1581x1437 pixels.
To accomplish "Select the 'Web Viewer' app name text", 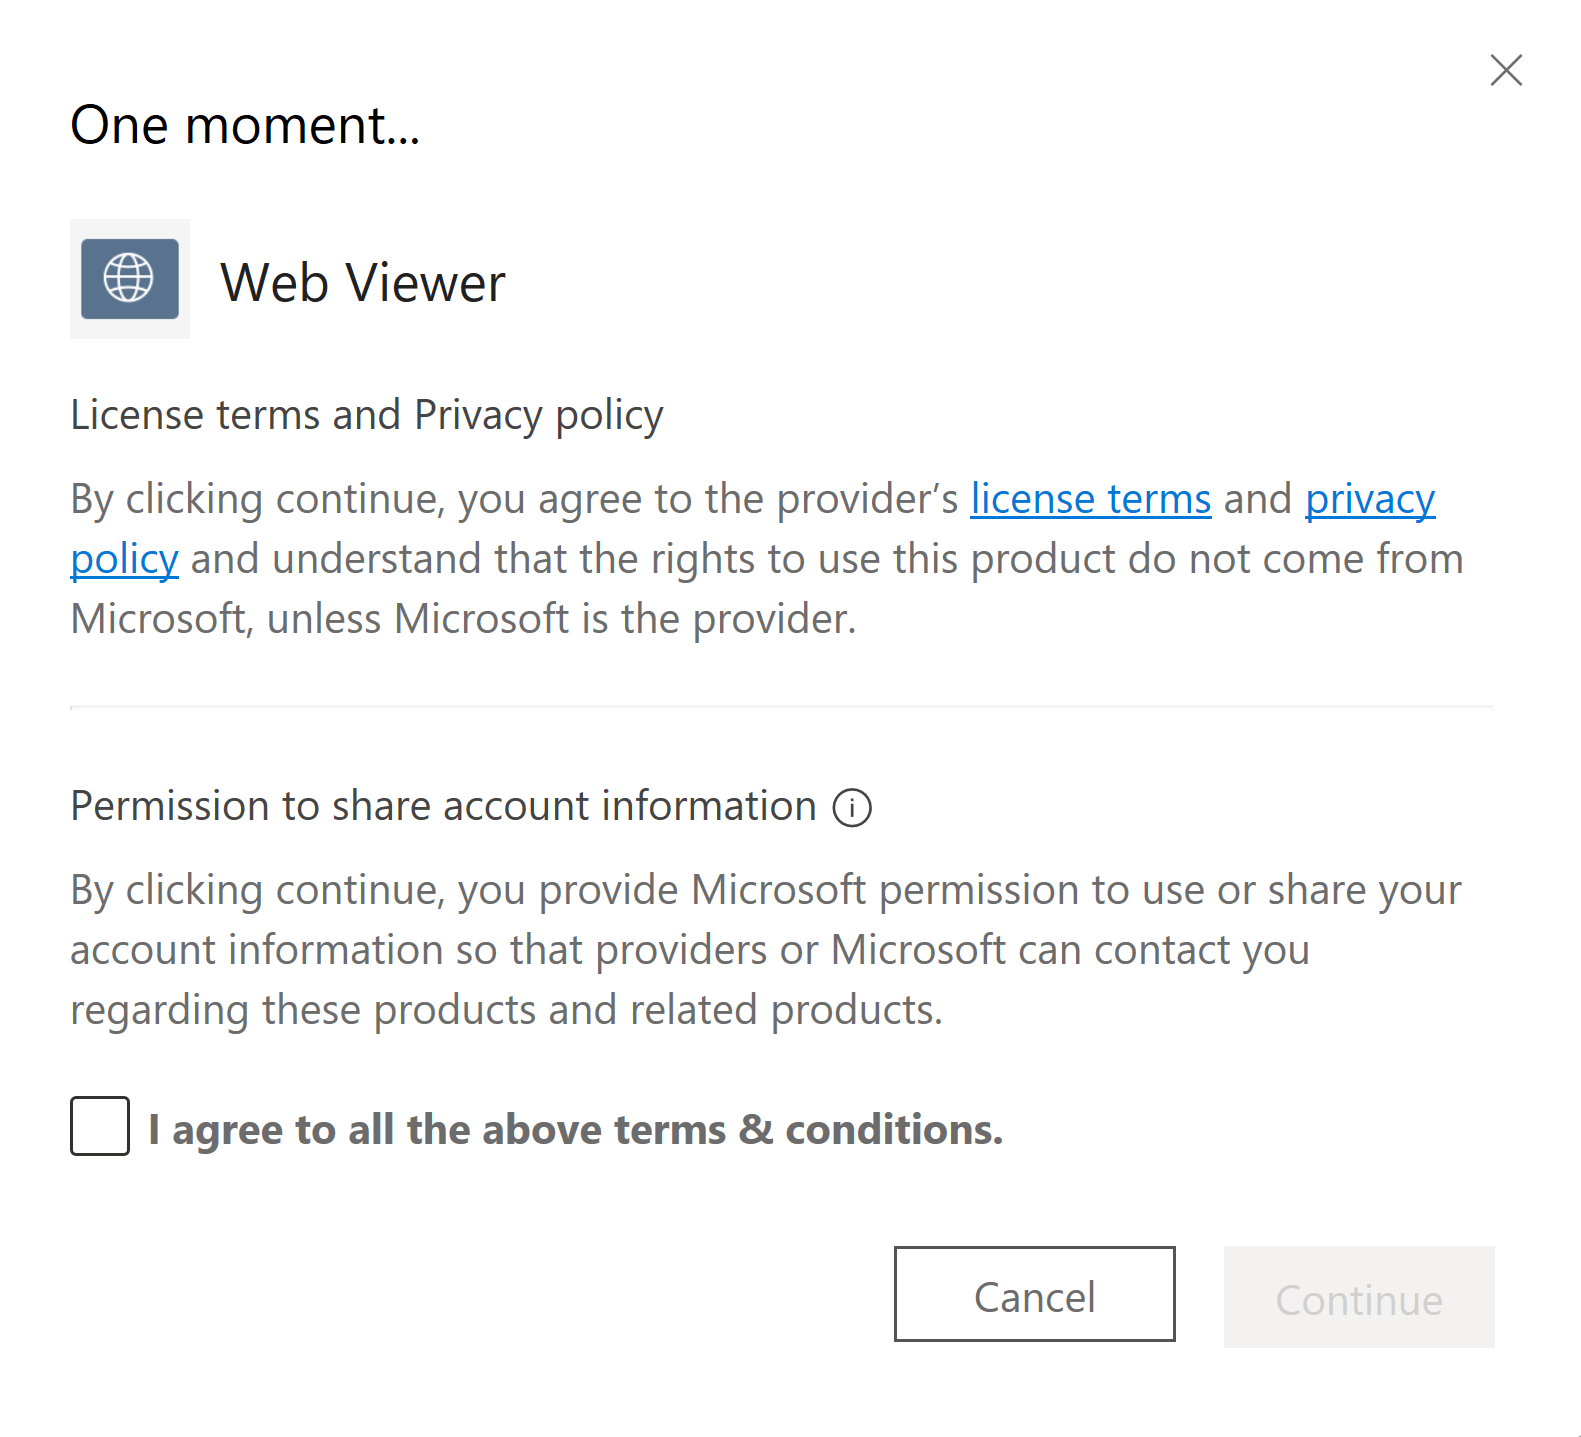I will click(363, 283).
